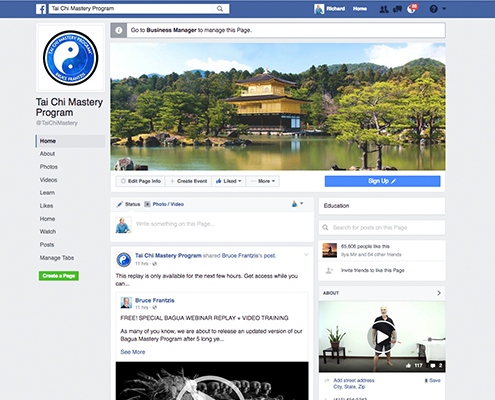Click the invite friends person icon
The image size is (495, 400).
click(x=329, y=270)
